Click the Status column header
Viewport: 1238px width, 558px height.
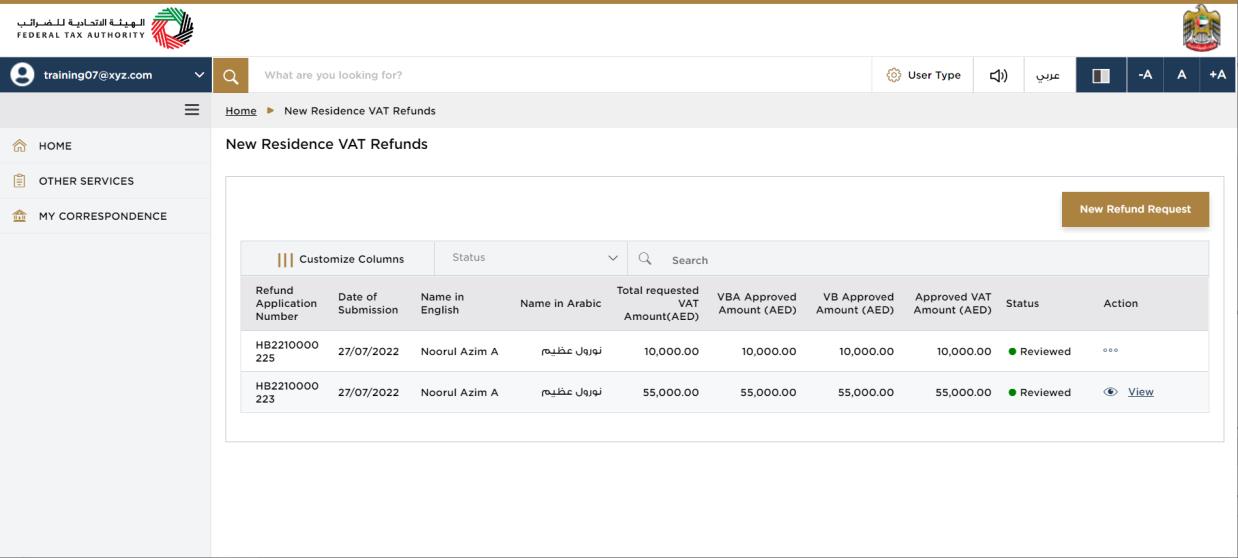pyautogui.click(x=1022, y=303)
